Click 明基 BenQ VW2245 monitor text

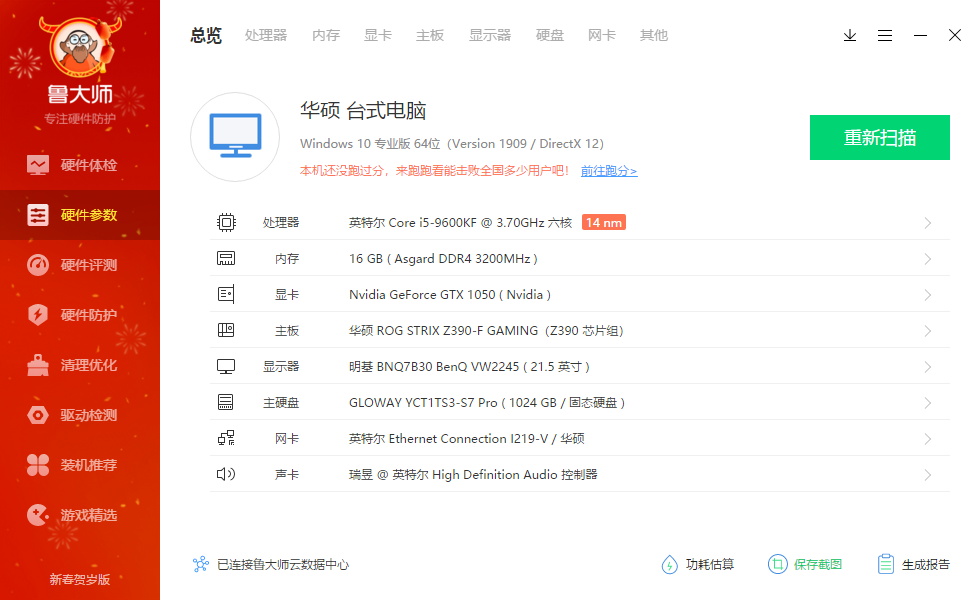pos(469,367)
